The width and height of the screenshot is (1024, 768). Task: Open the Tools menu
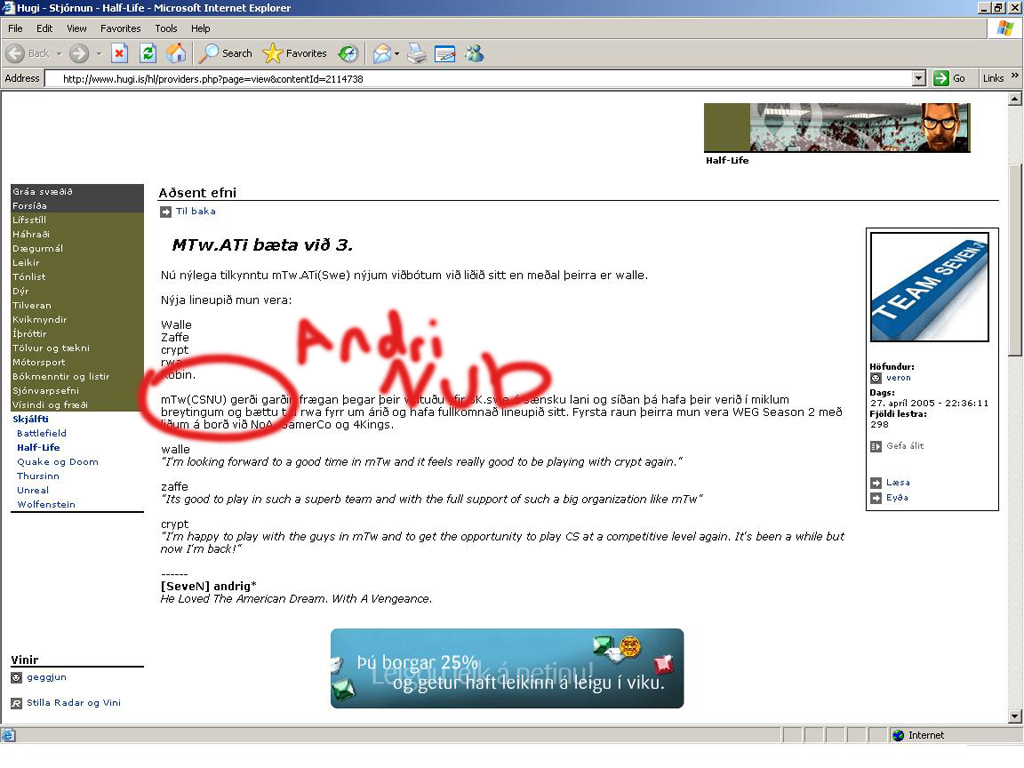(166, 29)
